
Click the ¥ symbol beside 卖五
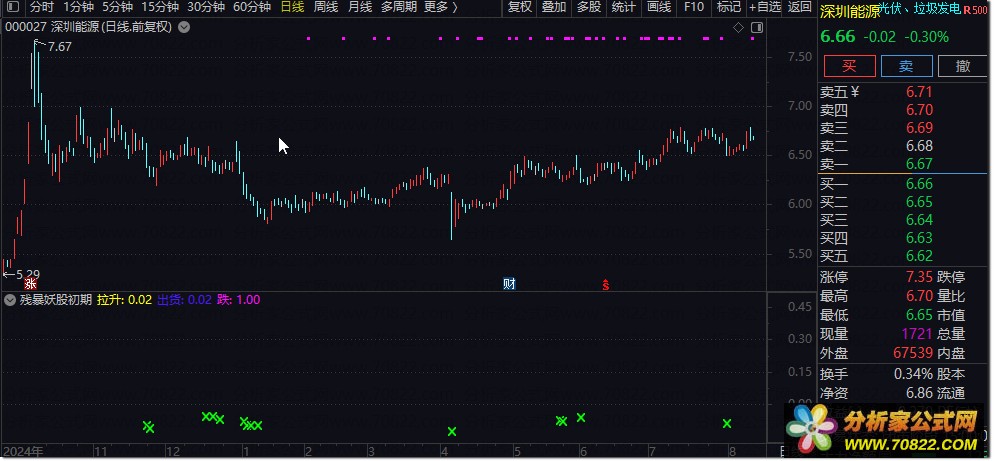click(x=855, y=93)
